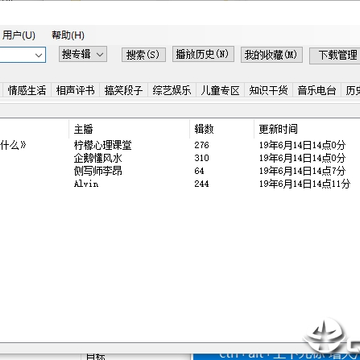Switch to the 音乐电台 category tab
Screen dimensions: 360x360
click(x=317, y=90)
